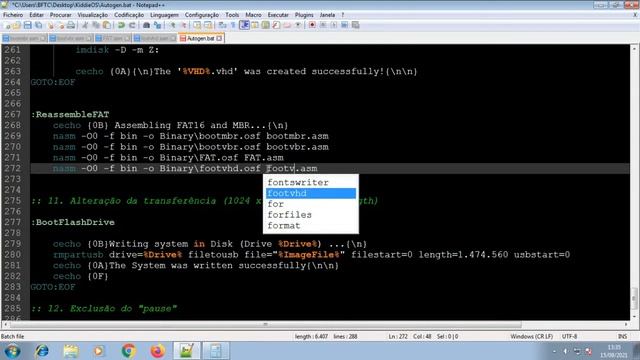
Task: Open the Visualização menu
Action: tap(93, 15)
